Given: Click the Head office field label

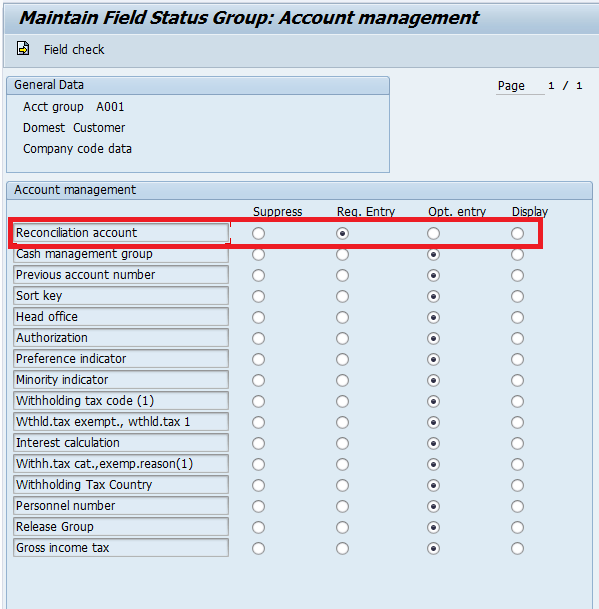Looking at the screenshot, I should click(x=121, y=317).
